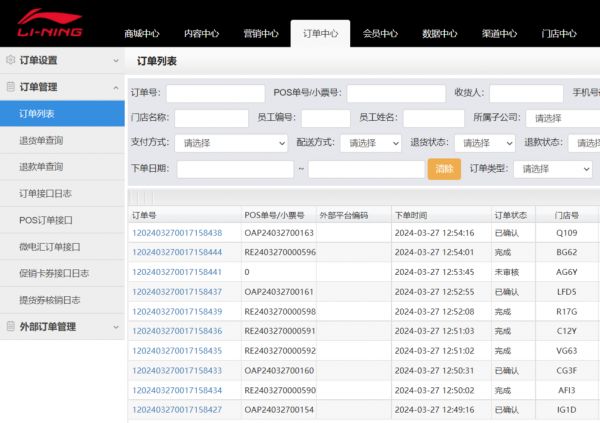This screenshot has width=600, height=423.
Task: Open order link 1202403270017158441
Action: point(177,272)
